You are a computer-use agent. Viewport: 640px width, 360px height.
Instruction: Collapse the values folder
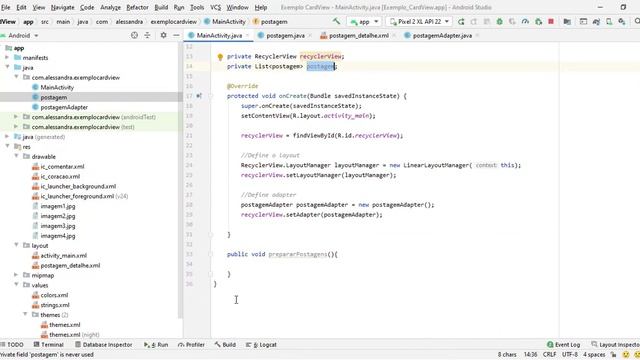pos(16,285)
